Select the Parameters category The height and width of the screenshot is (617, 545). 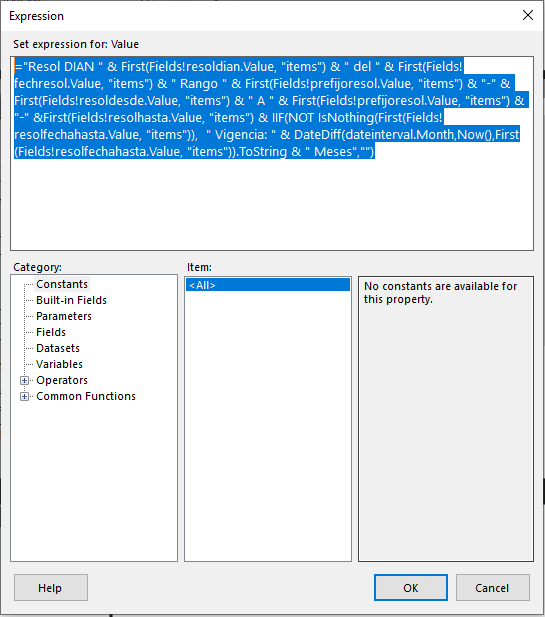(x=64, y=316)
